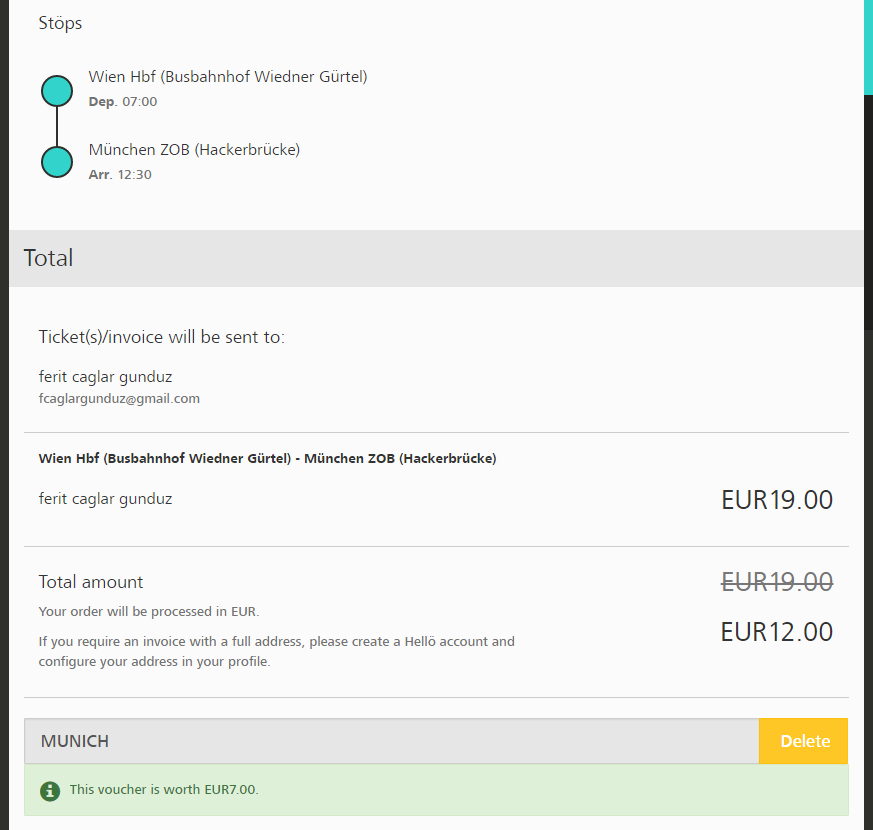This screenshot has height=830, width=873.
Task: Click the Dep. 07:00 departure time
Action: tap(123, 102)
